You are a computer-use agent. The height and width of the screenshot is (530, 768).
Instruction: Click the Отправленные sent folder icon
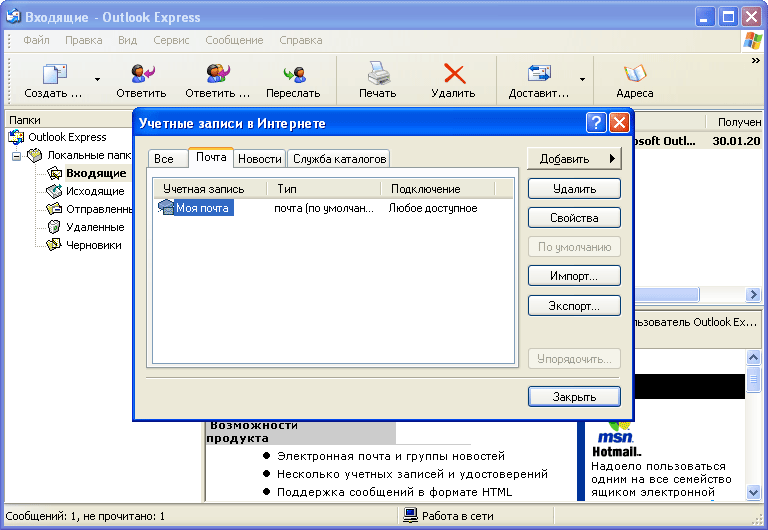(x=54, y=209)
